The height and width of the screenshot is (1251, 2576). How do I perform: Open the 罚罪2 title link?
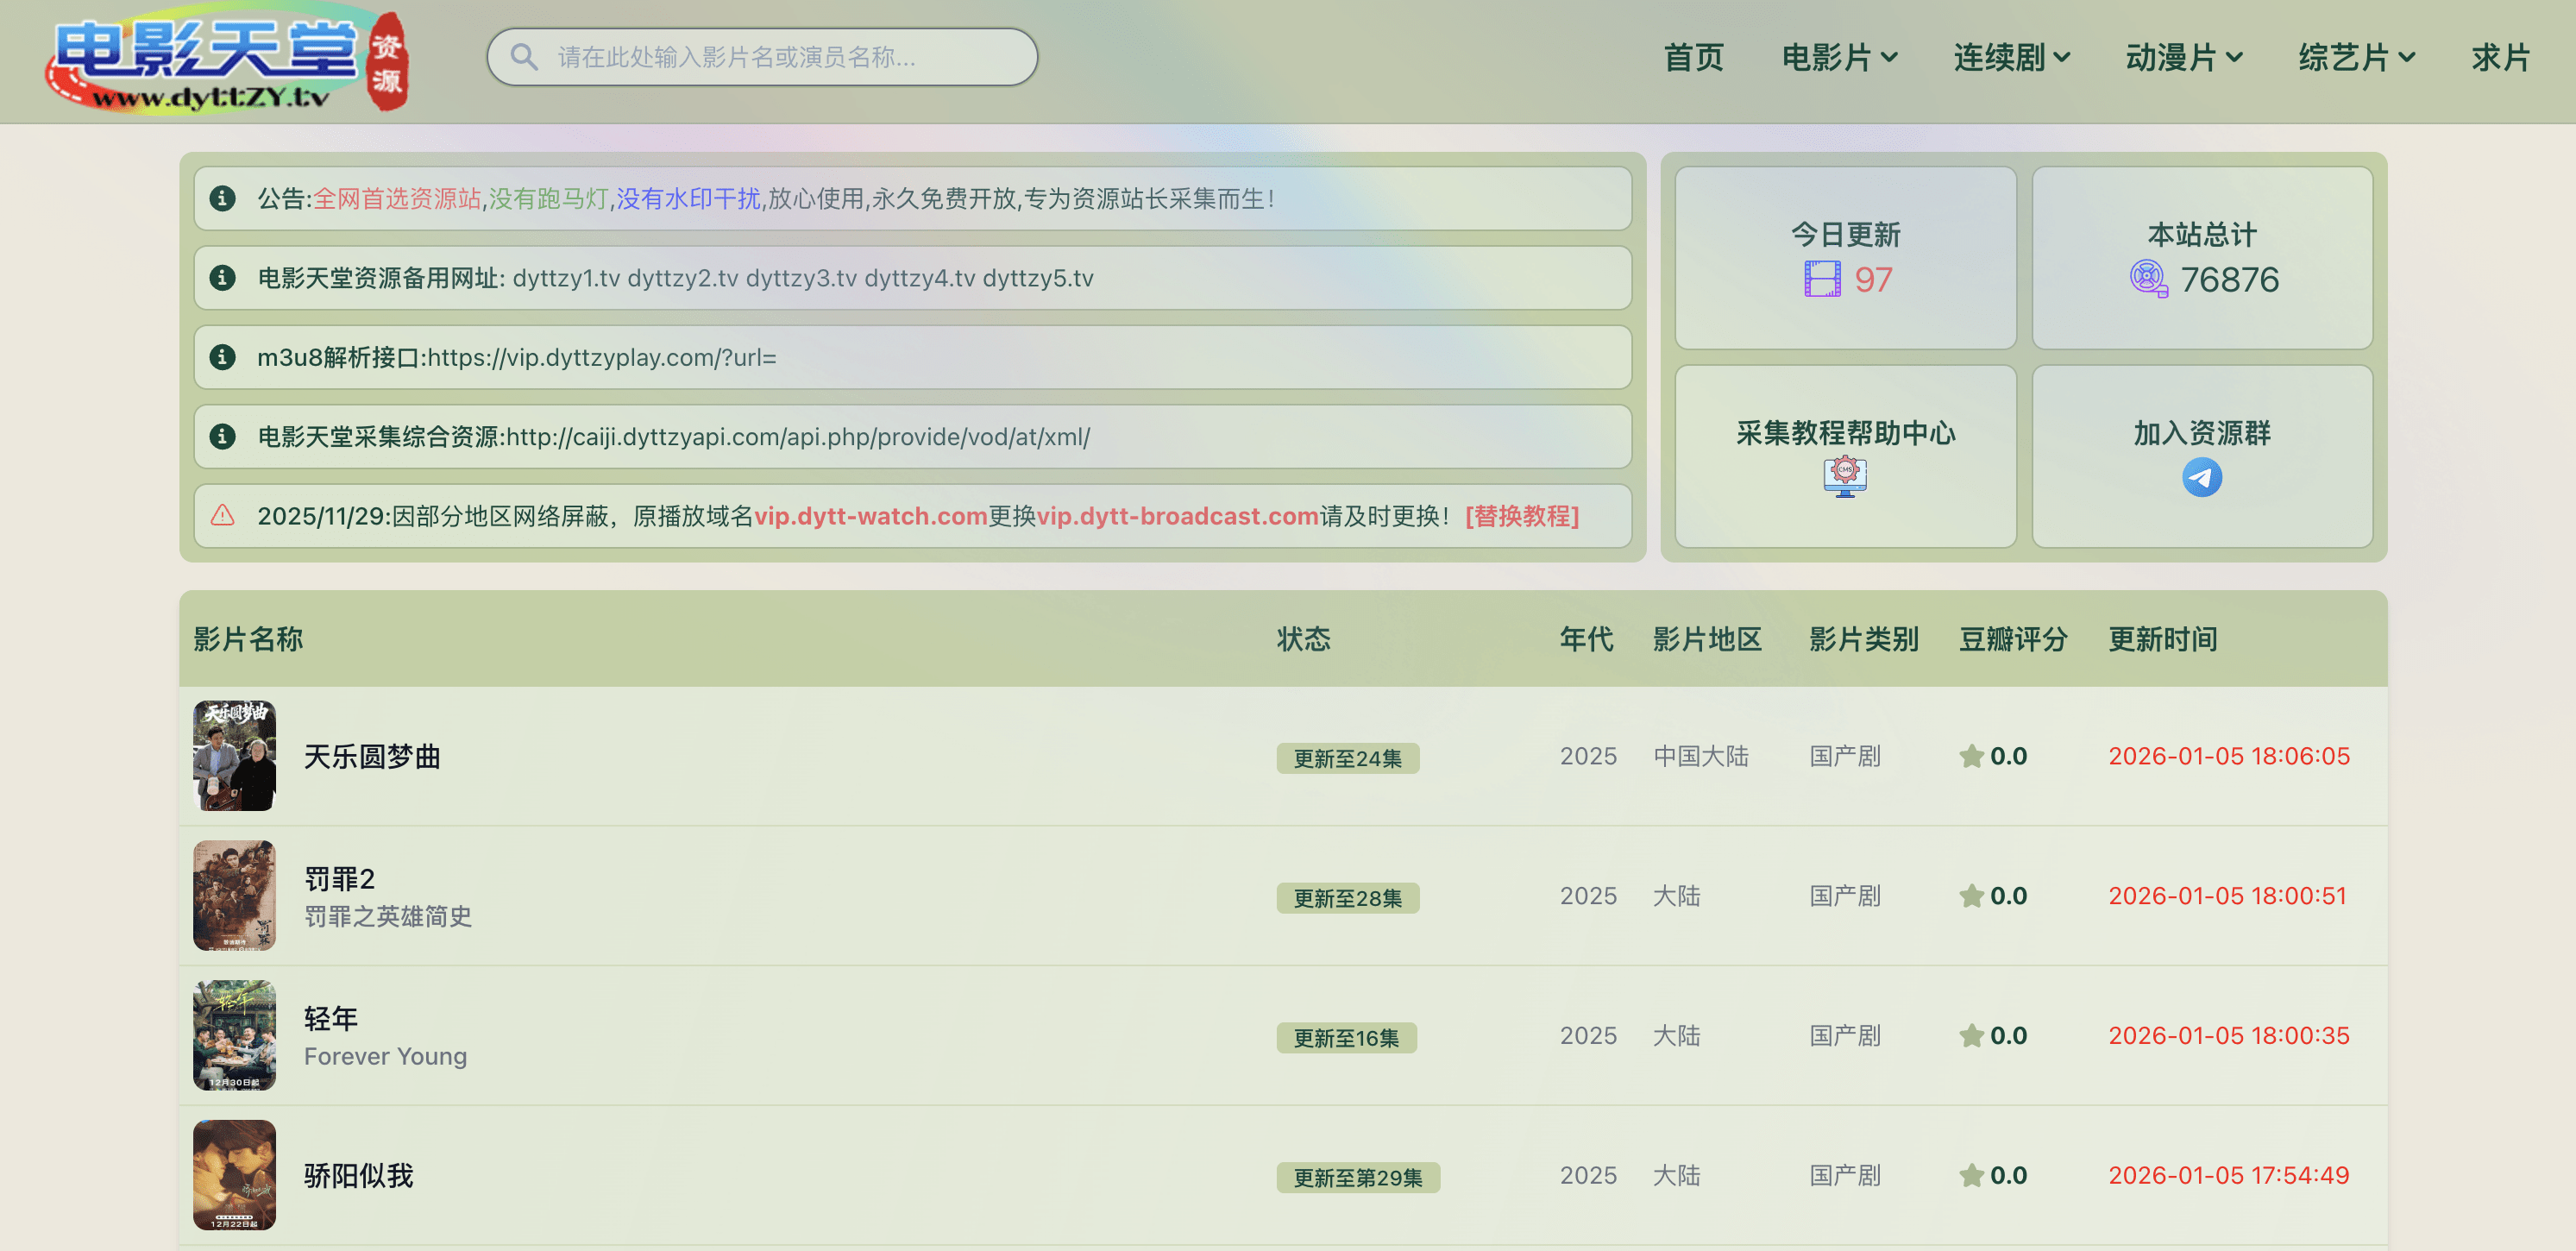coord(339,878)
